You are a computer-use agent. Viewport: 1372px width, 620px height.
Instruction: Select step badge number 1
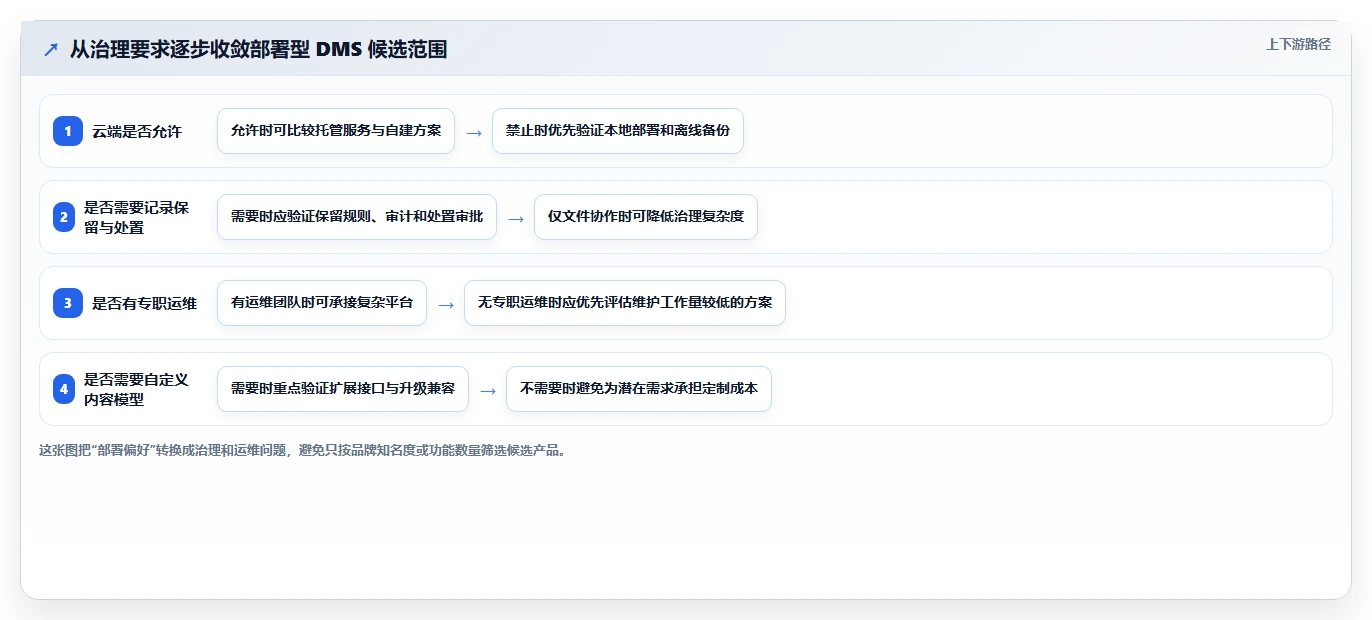tap(68, 131)
